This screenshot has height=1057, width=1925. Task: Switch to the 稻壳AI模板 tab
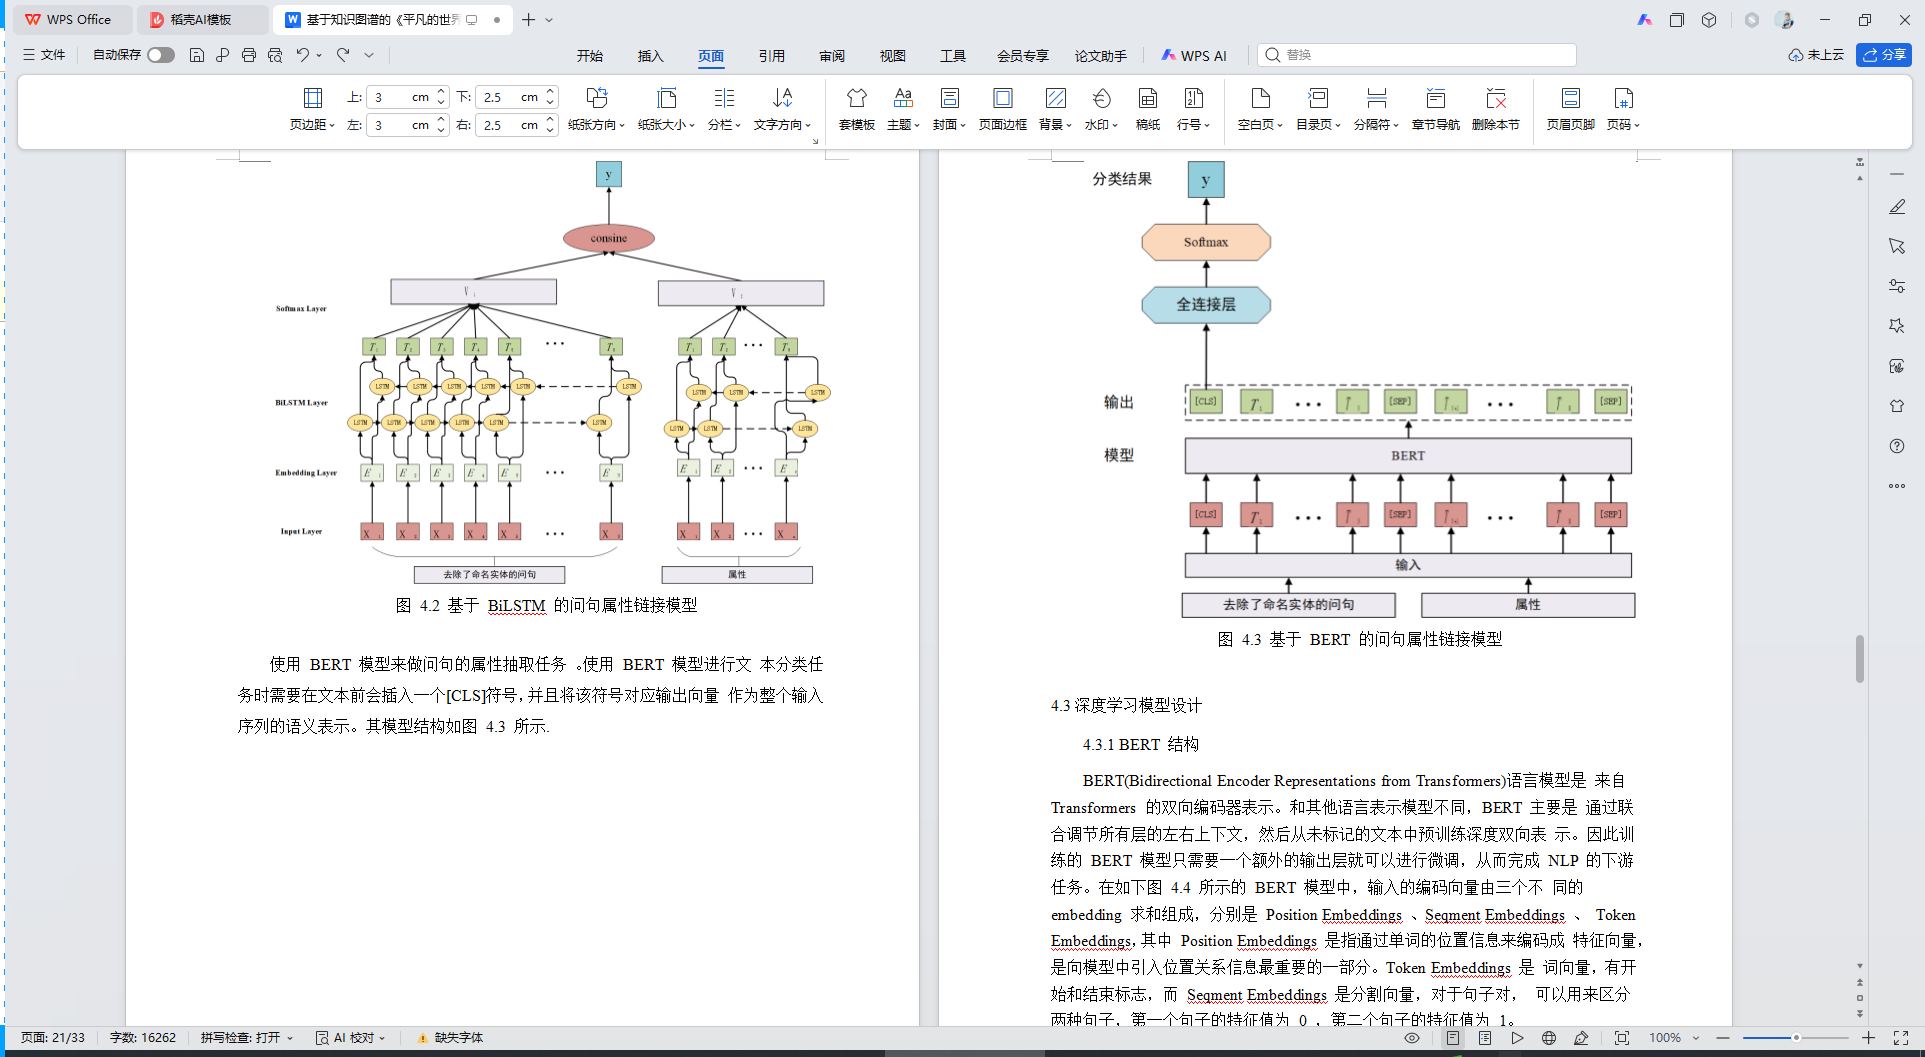(x=201, y=19)
